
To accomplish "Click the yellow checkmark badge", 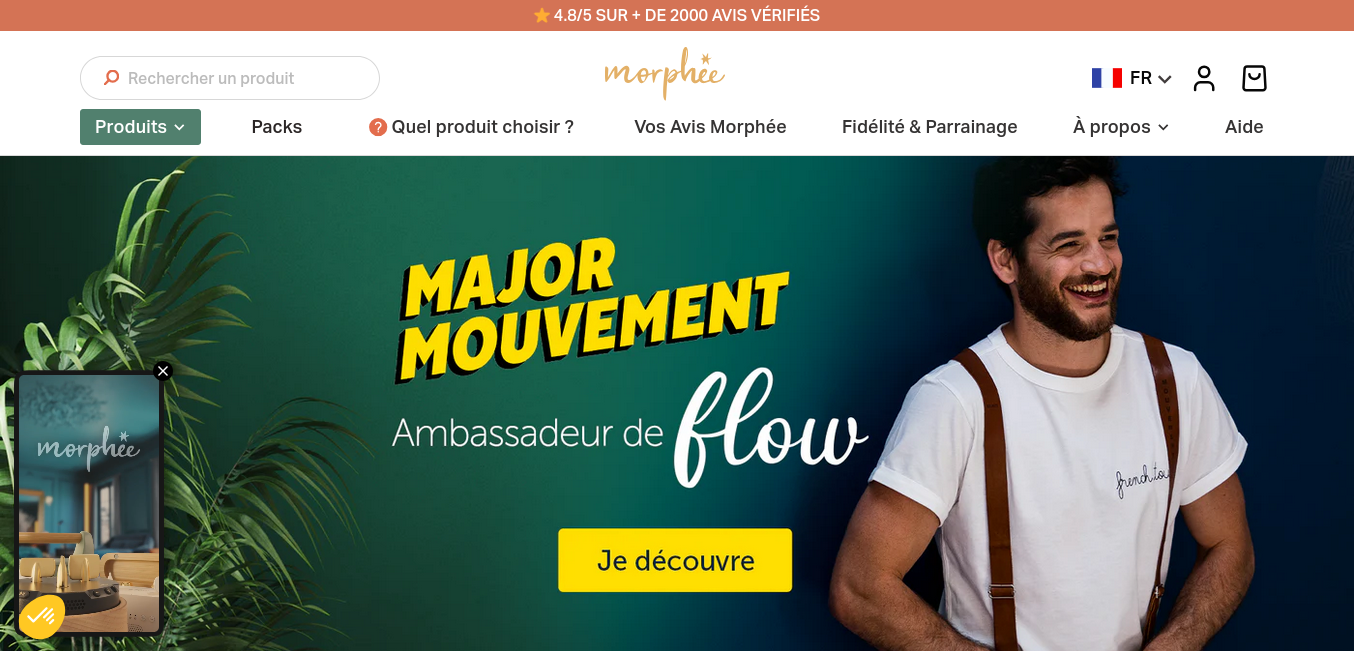I will (41, 616).
